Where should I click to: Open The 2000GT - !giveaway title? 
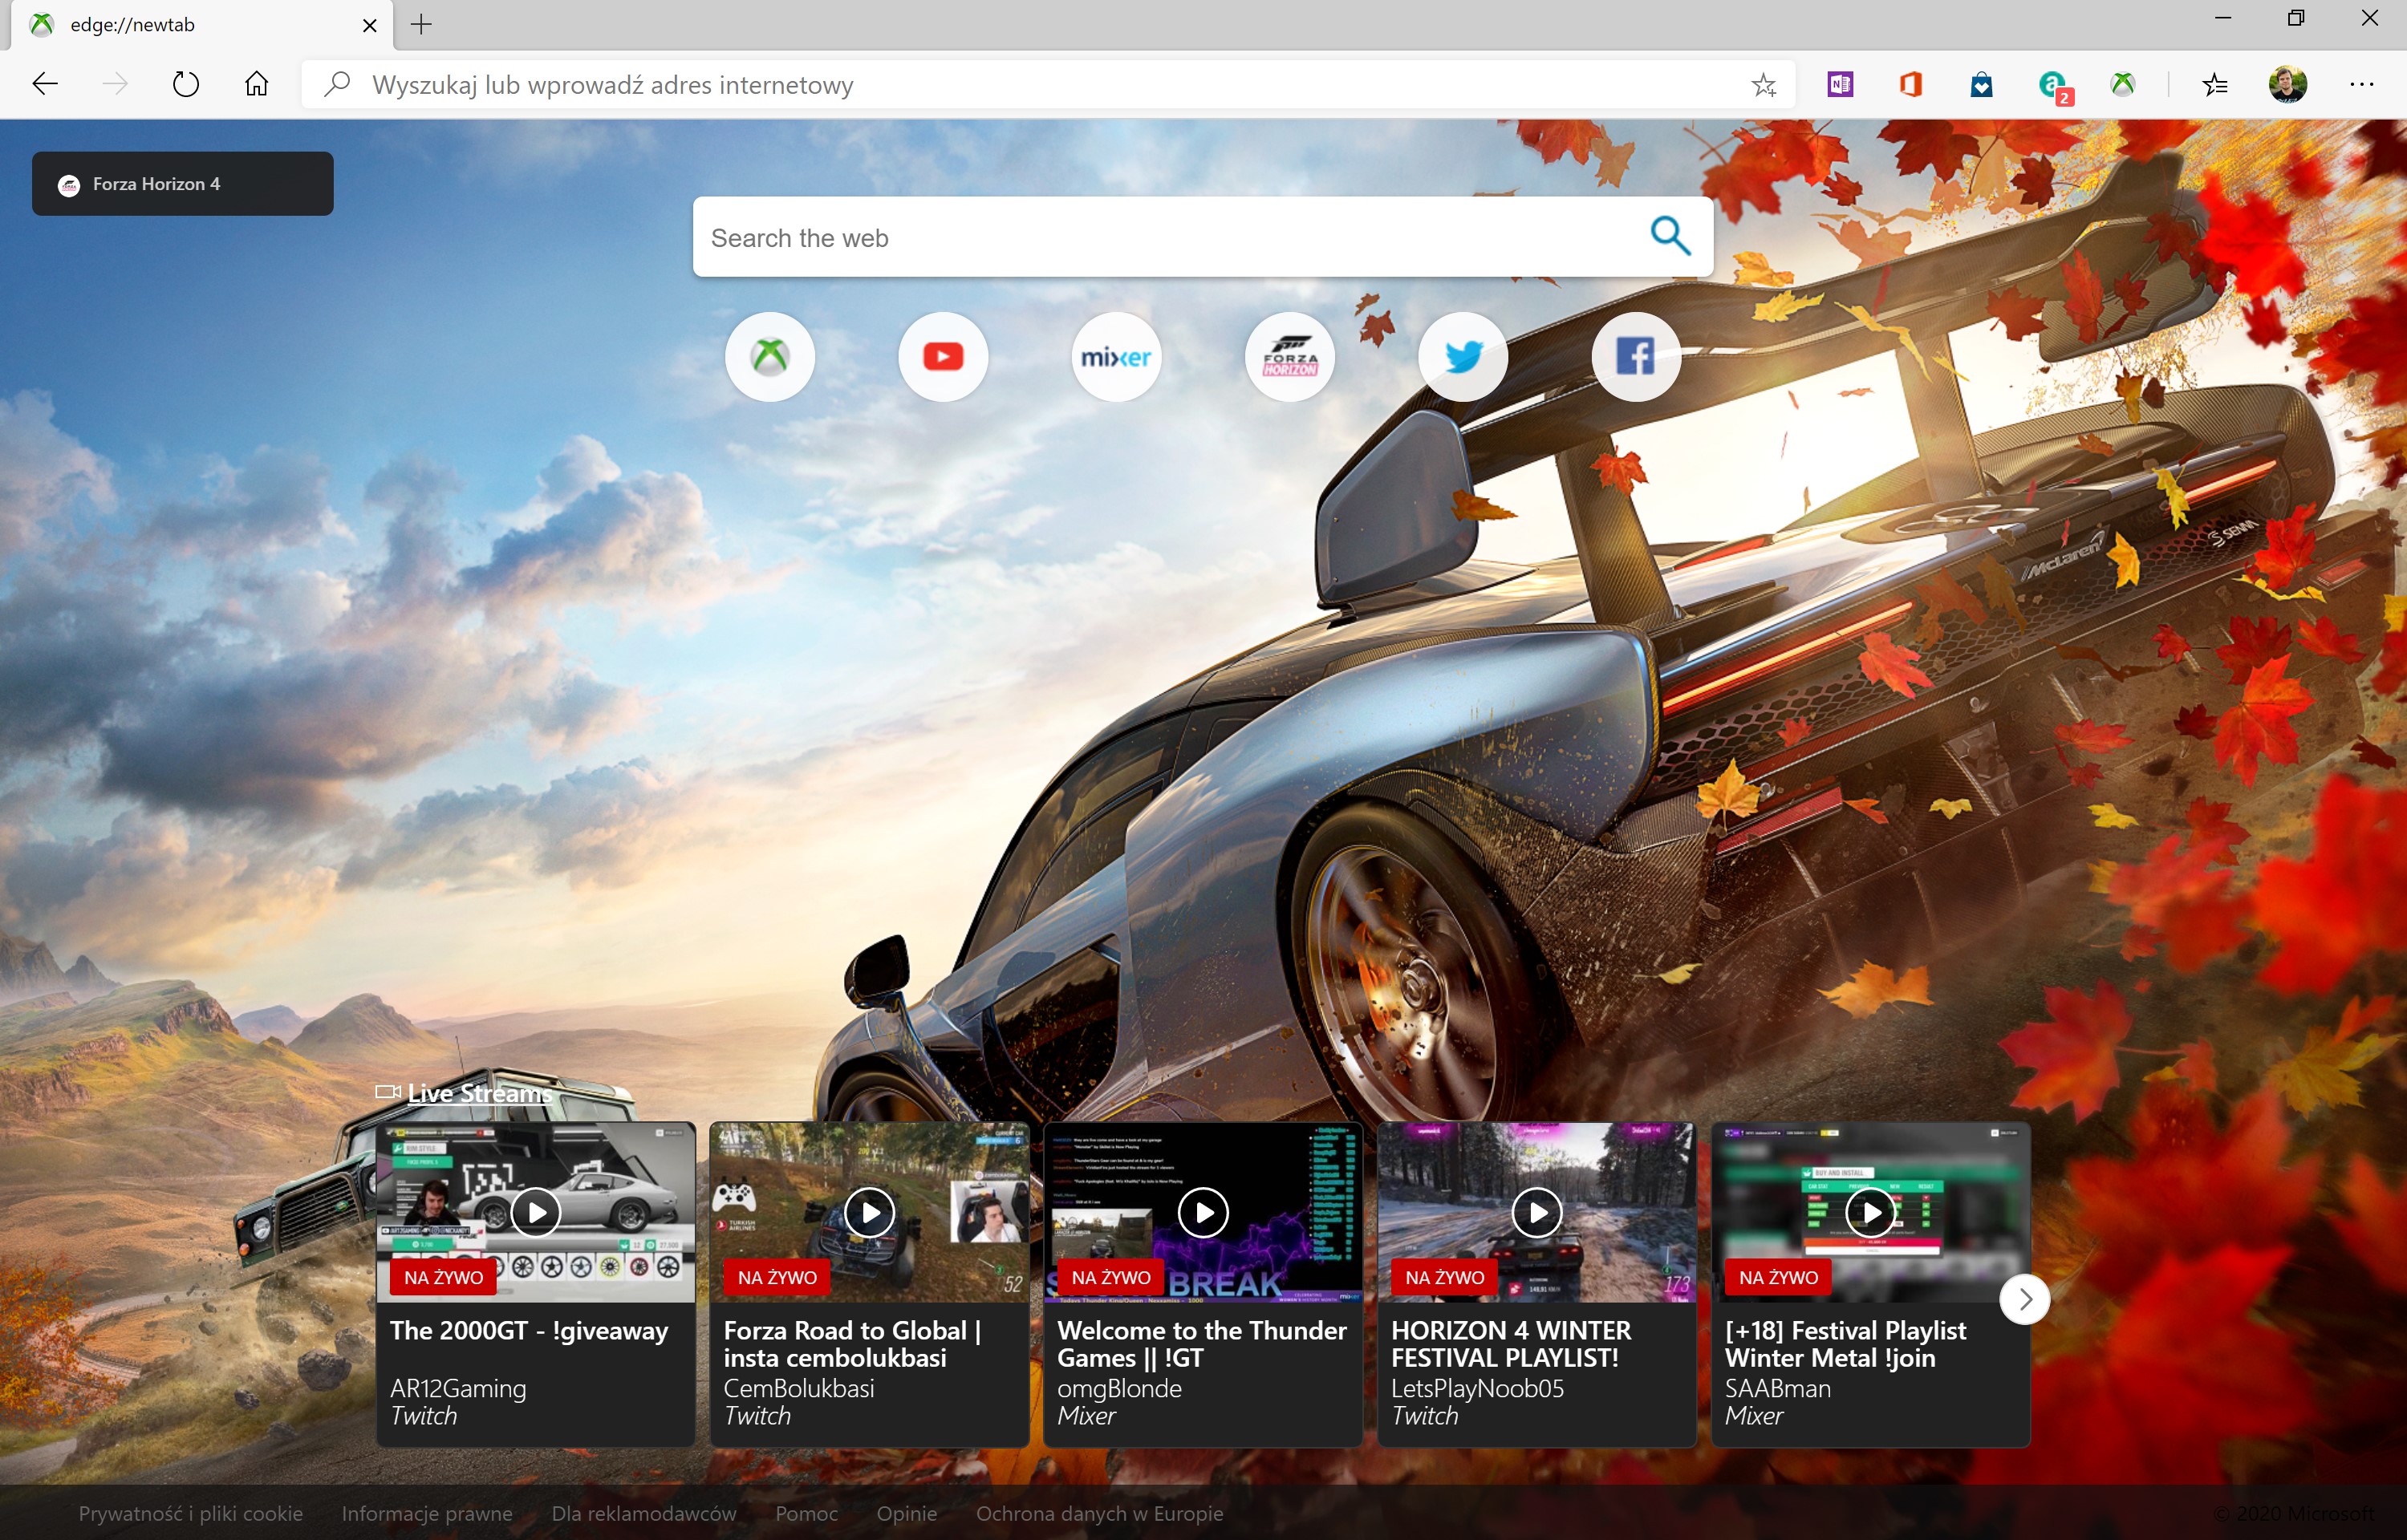(x=529, y=1331)
